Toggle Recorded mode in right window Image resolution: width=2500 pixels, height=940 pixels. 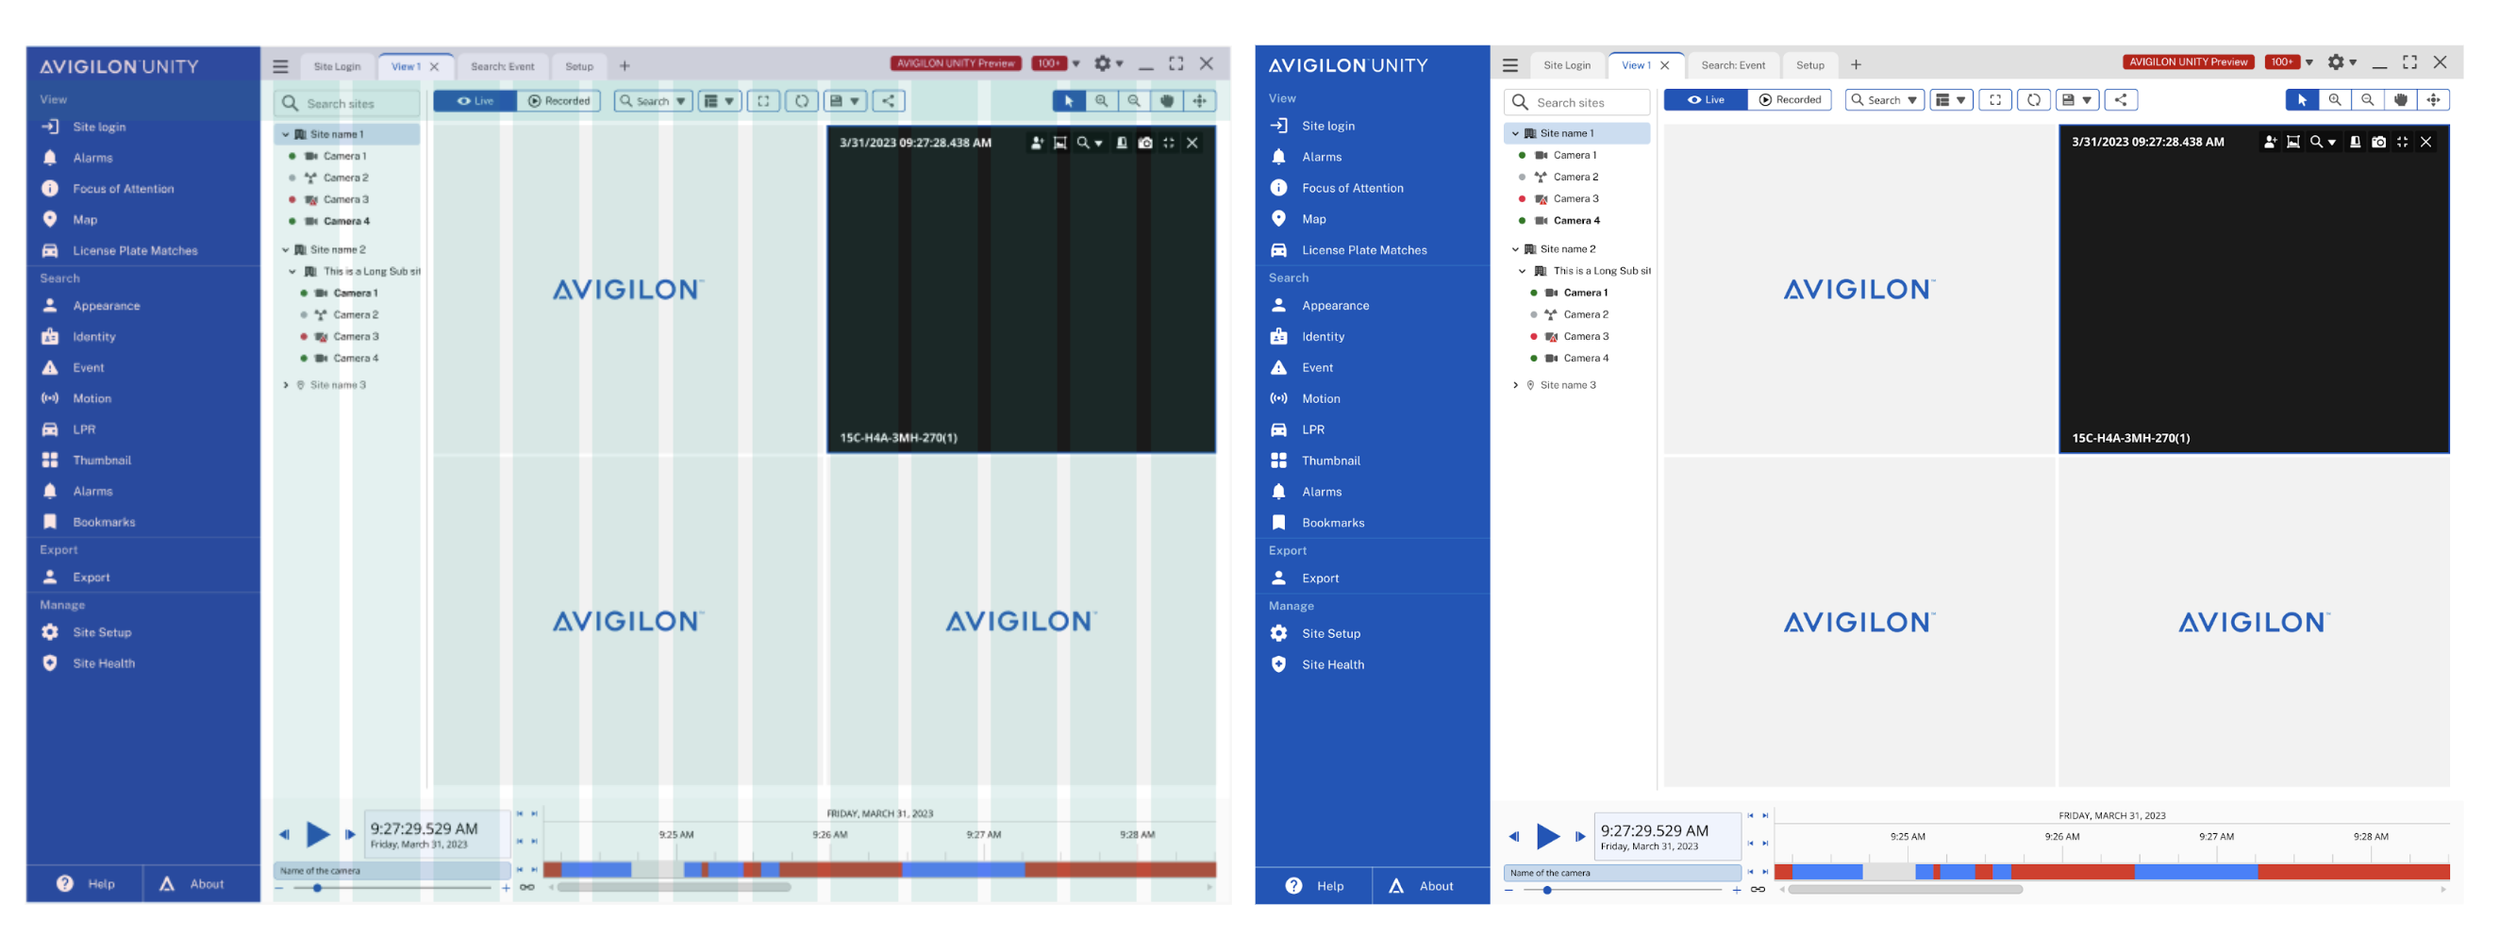pos(1790,100)
